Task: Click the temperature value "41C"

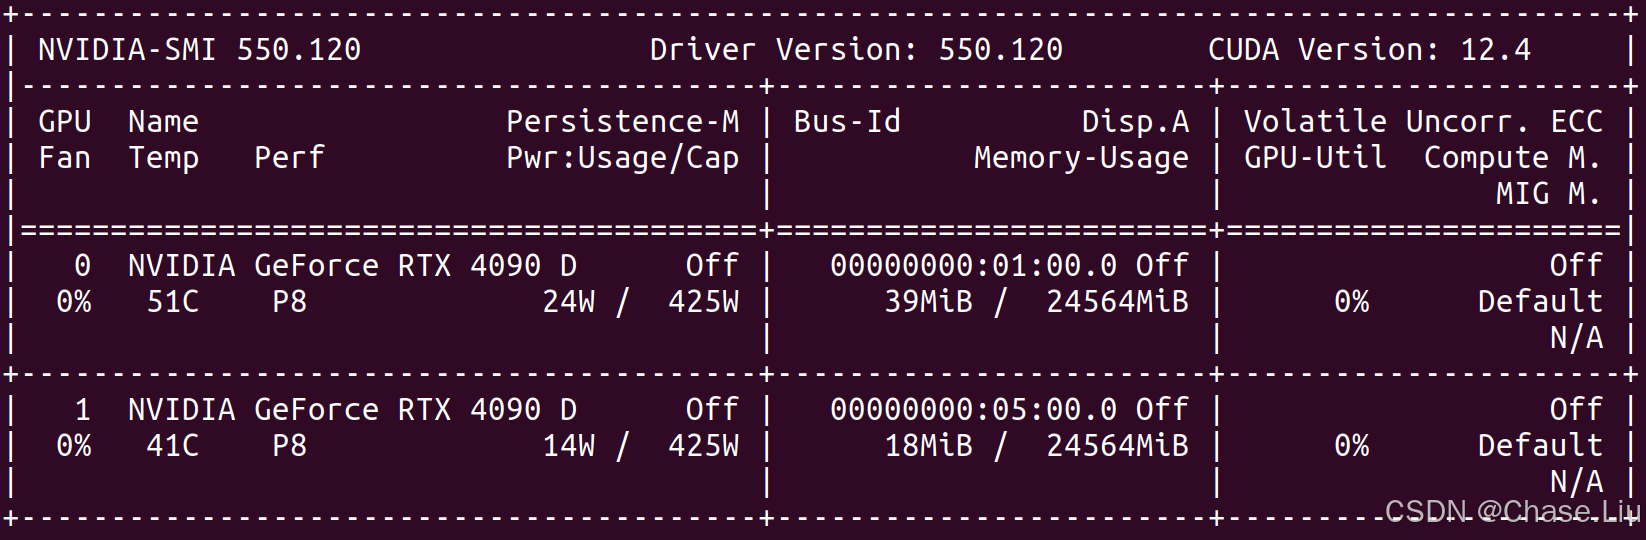Action: coord(173,445)
